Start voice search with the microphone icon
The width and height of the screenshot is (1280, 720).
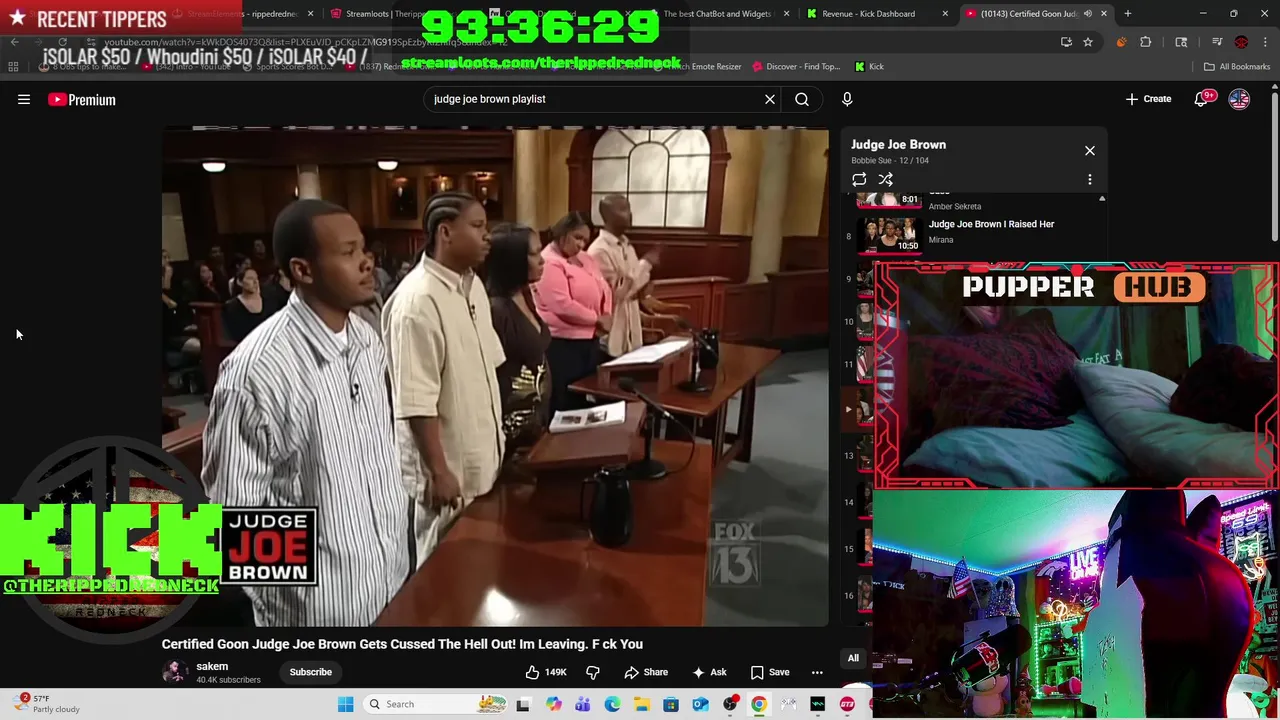point(847,99)
